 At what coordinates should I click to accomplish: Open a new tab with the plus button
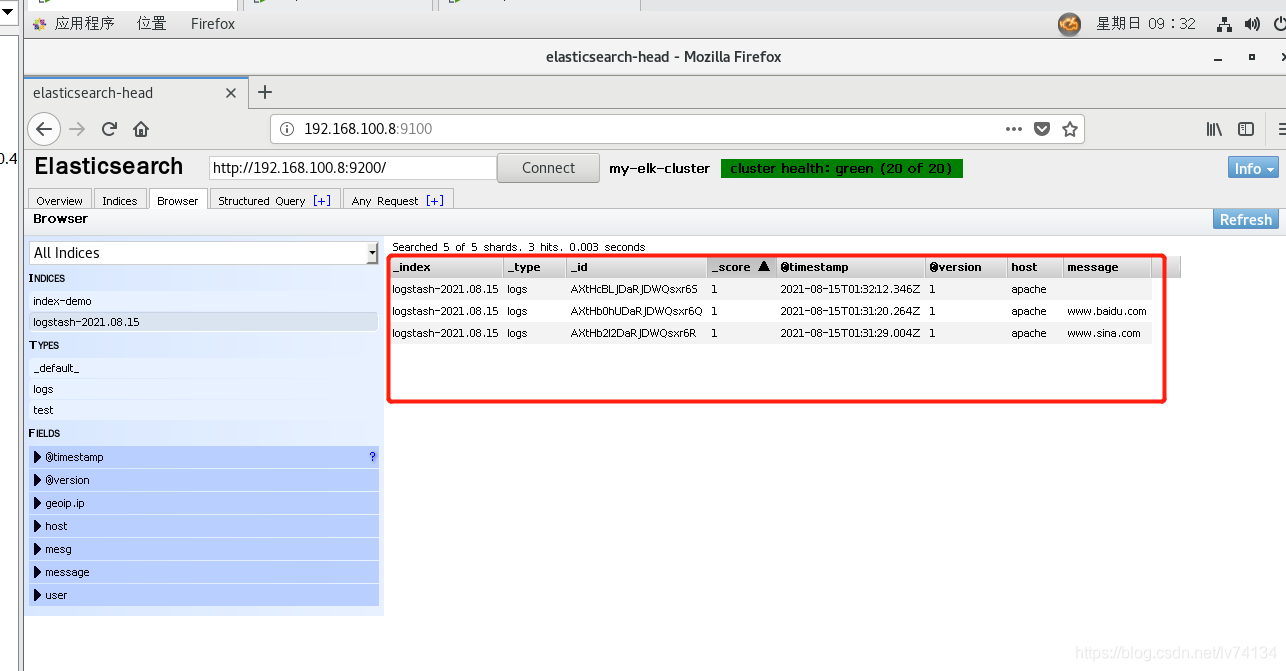tap(265, 92)
